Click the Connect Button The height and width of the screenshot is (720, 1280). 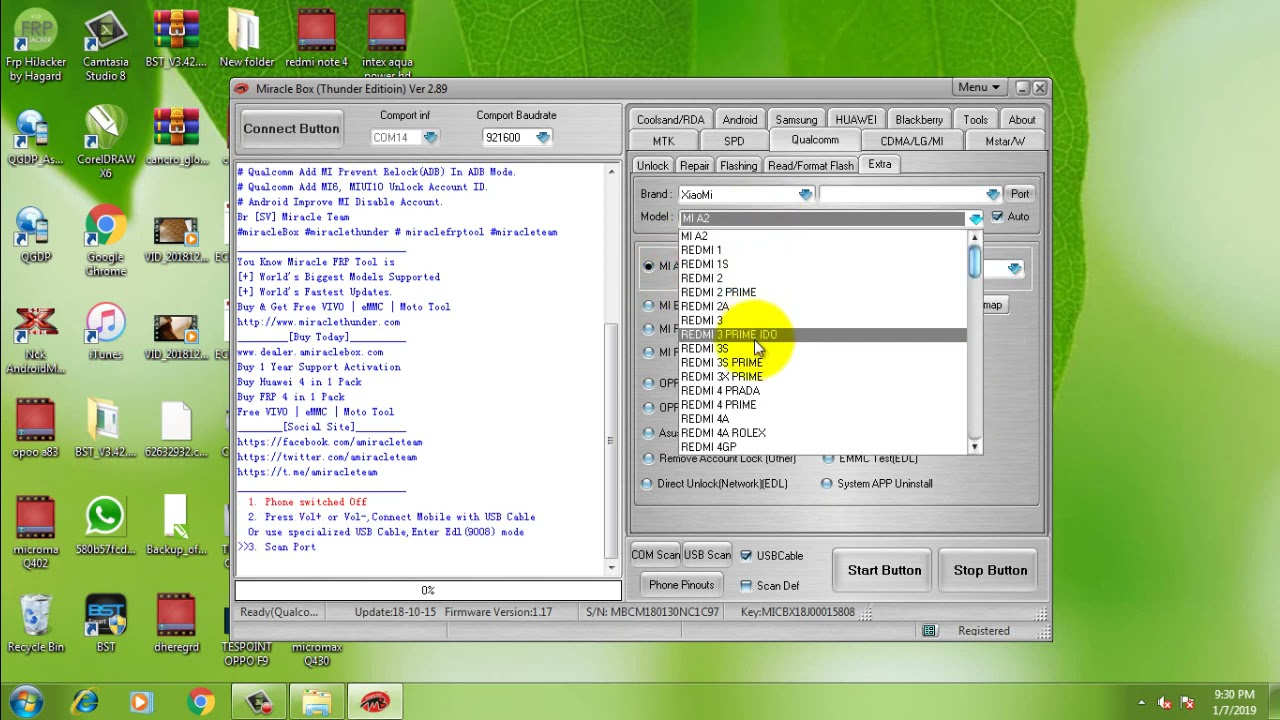pyautogui.click(x=291, y=129)
